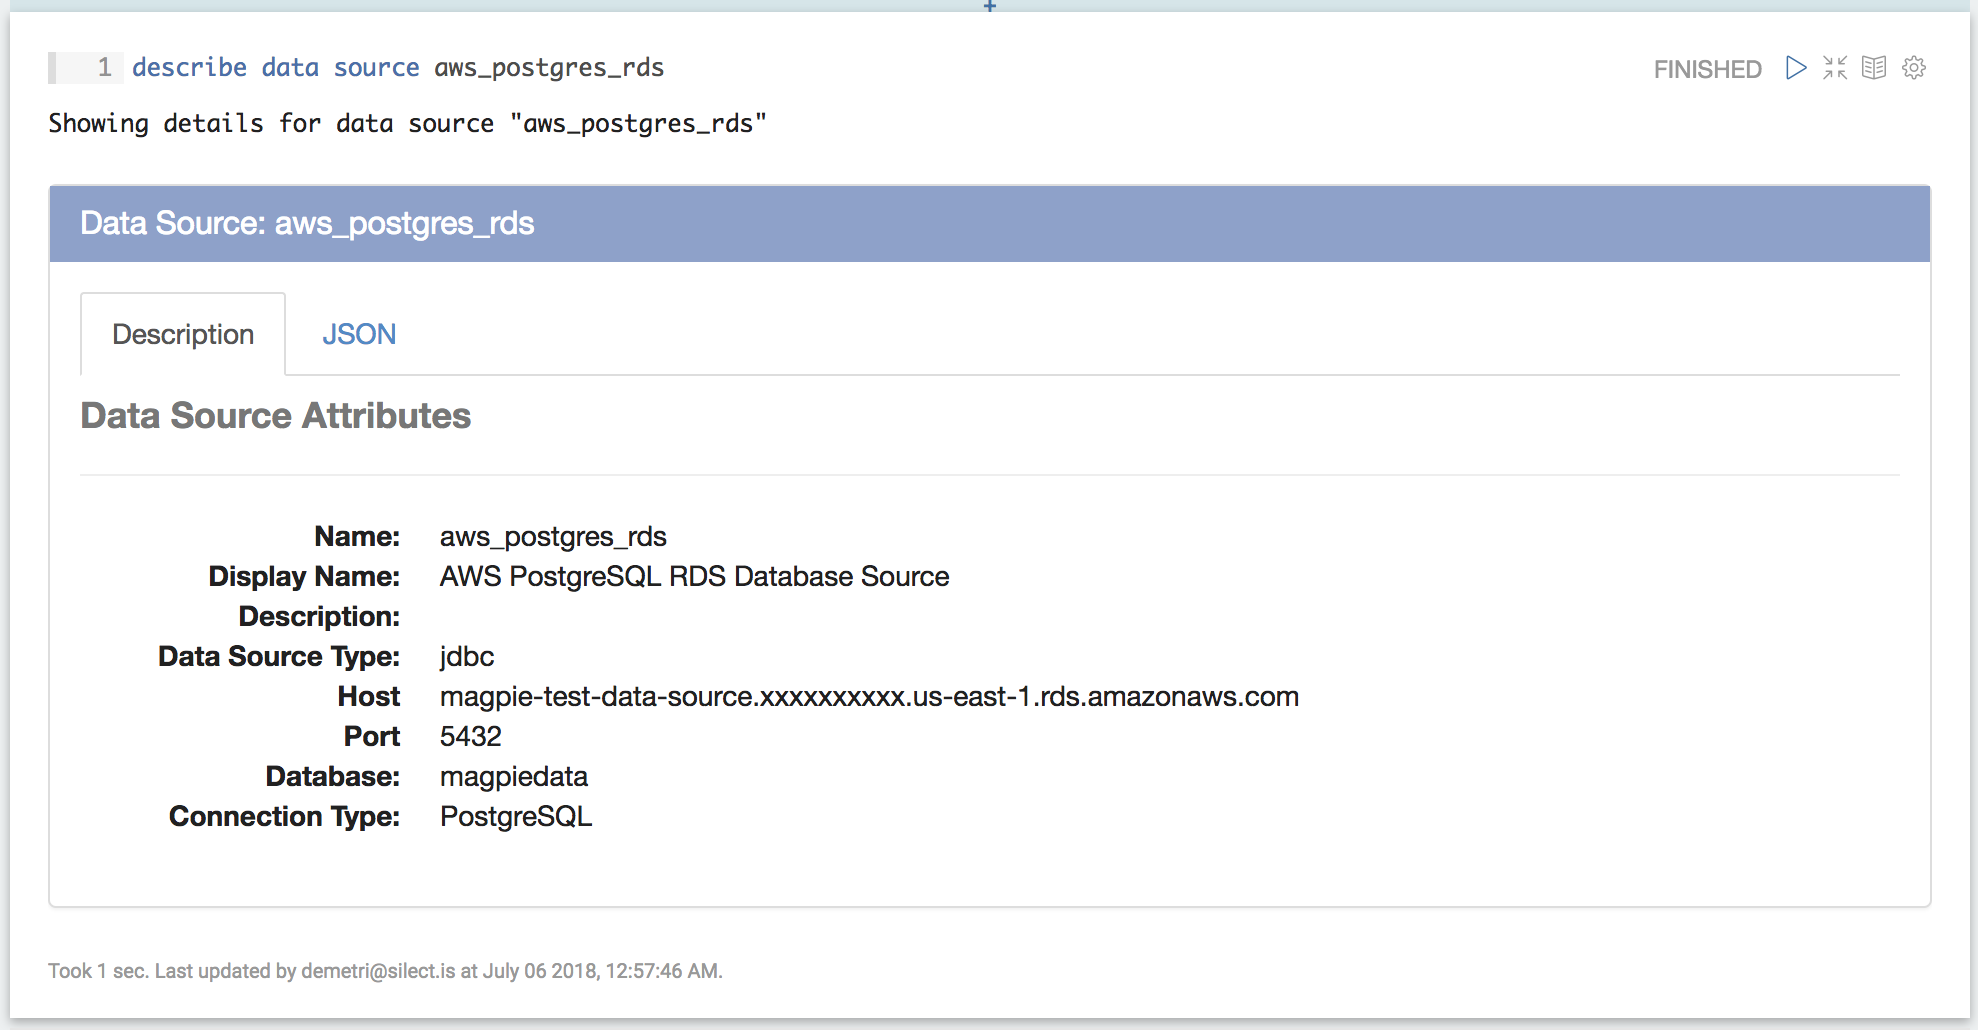Click the display name AWS PostgreSQL RDS Database Source

coord(694,577)
